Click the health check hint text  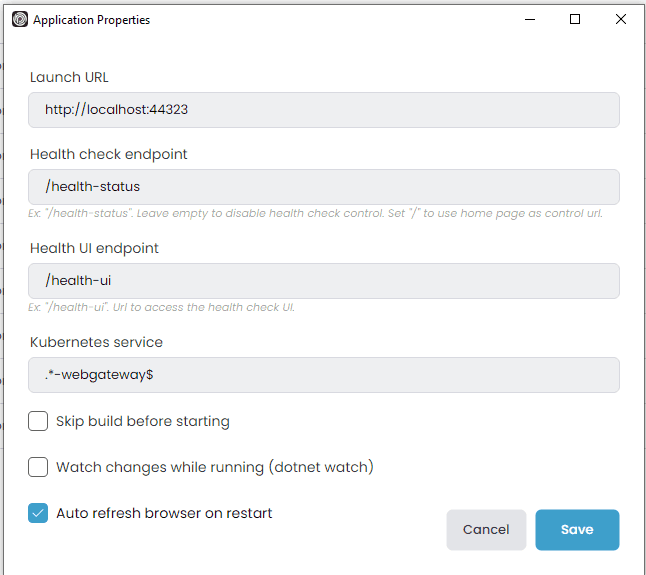tap(315, 213)
